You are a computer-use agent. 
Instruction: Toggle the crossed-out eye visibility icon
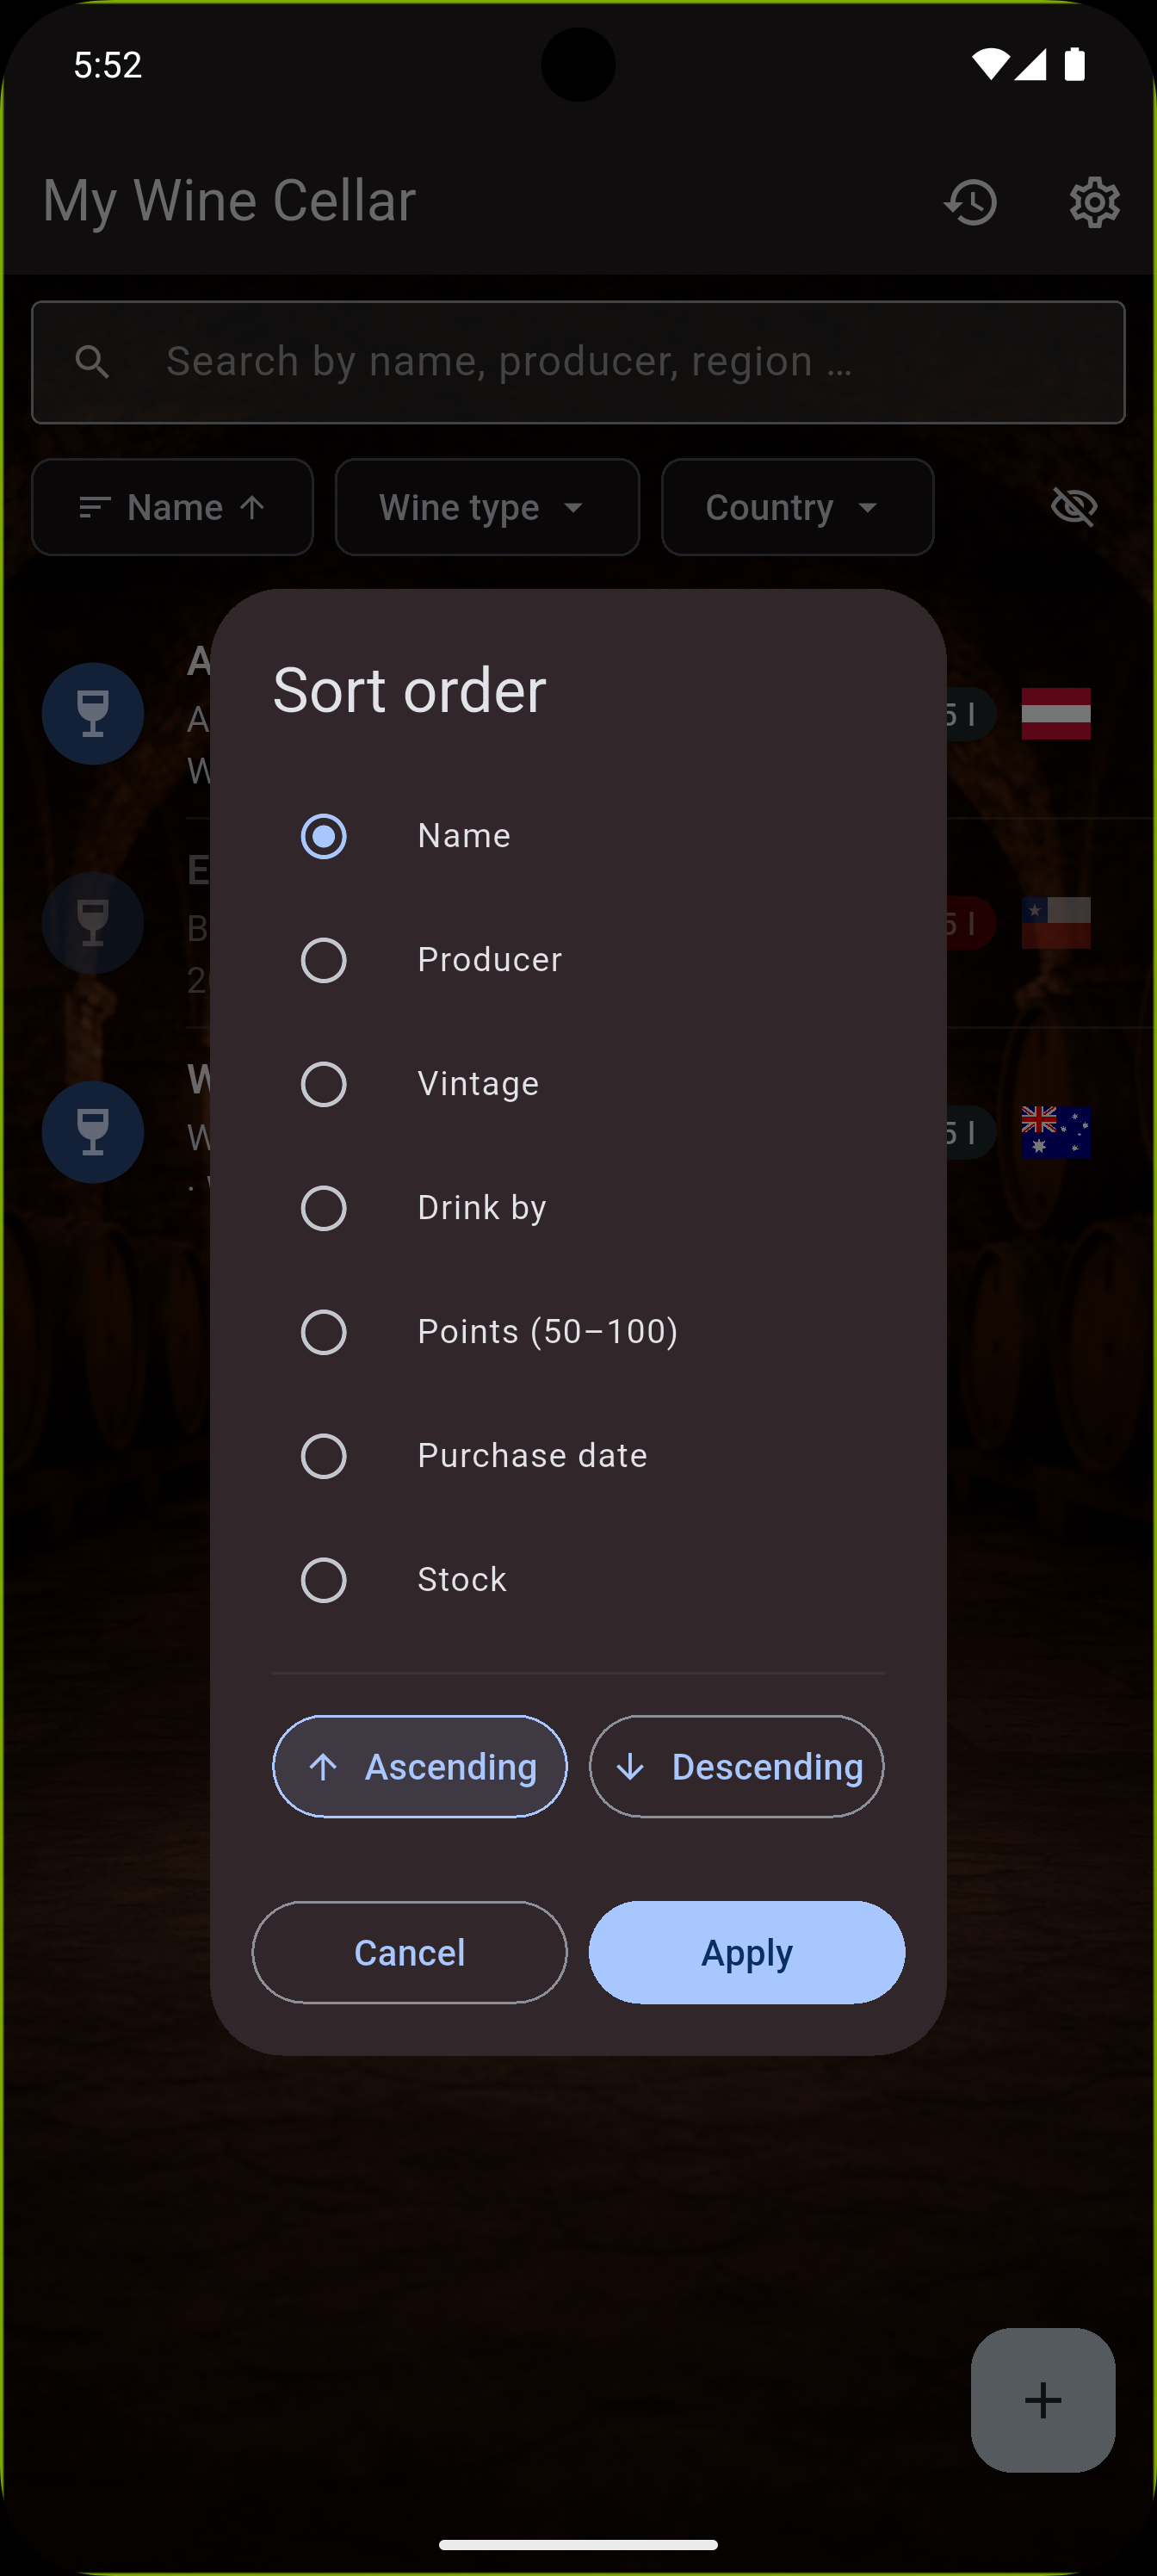pos(1074,507)
